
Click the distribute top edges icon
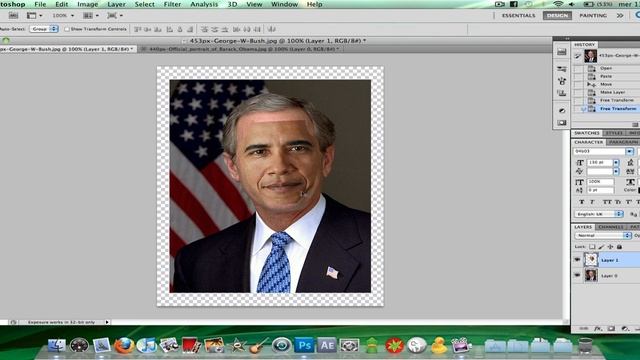pos(204,29)
